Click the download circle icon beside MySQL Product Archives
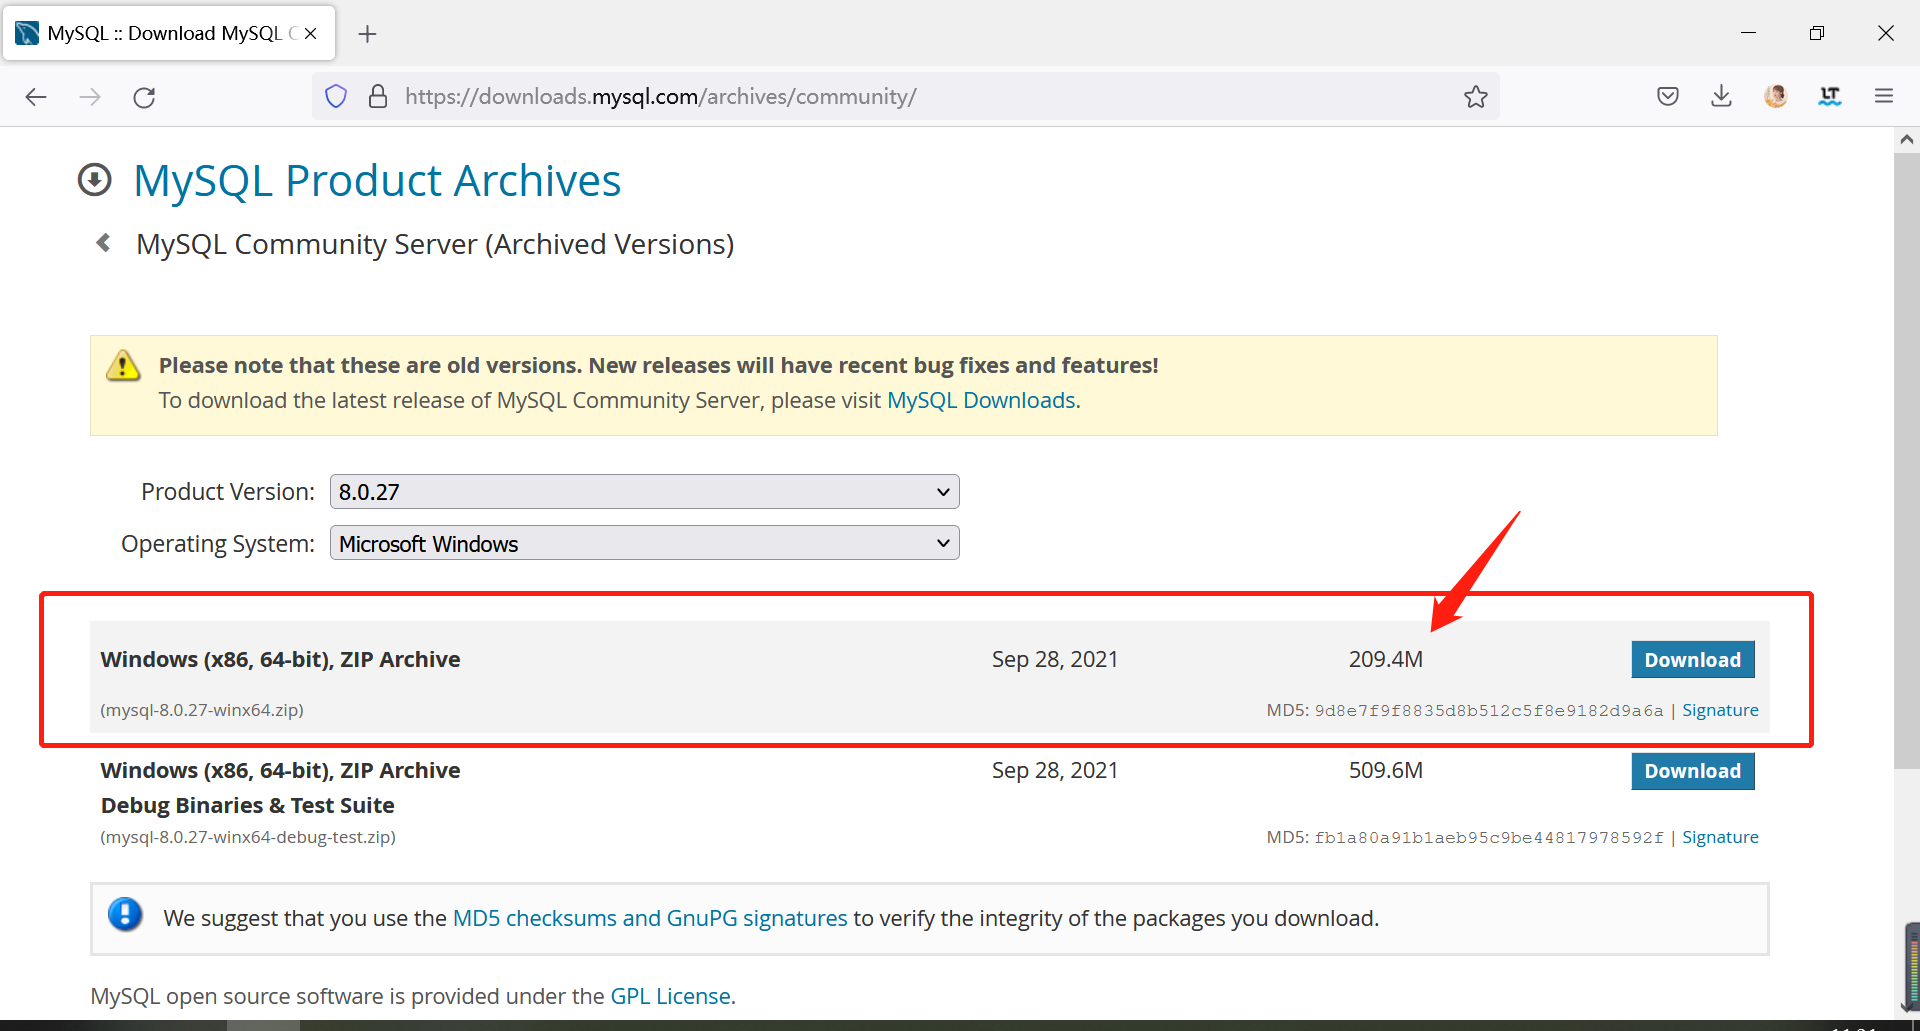The image size is (1920, 1031). tap(95, 180)
